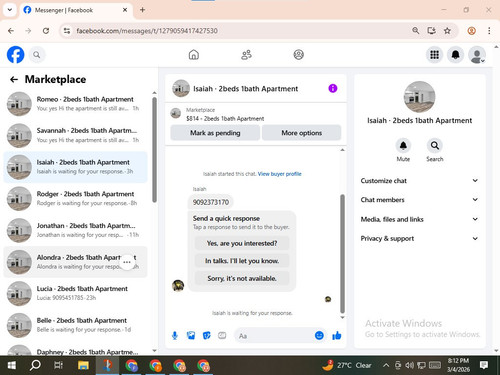
Task: Select the Isaiah conversation in the list
Action: click(75, 167)
